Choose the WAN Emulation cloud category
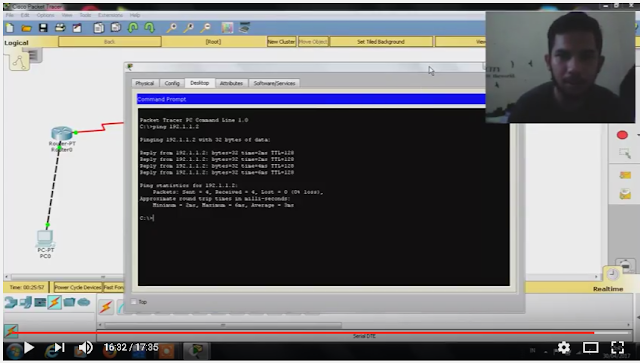This screenshot has height=363, width=640. point(84,303)
